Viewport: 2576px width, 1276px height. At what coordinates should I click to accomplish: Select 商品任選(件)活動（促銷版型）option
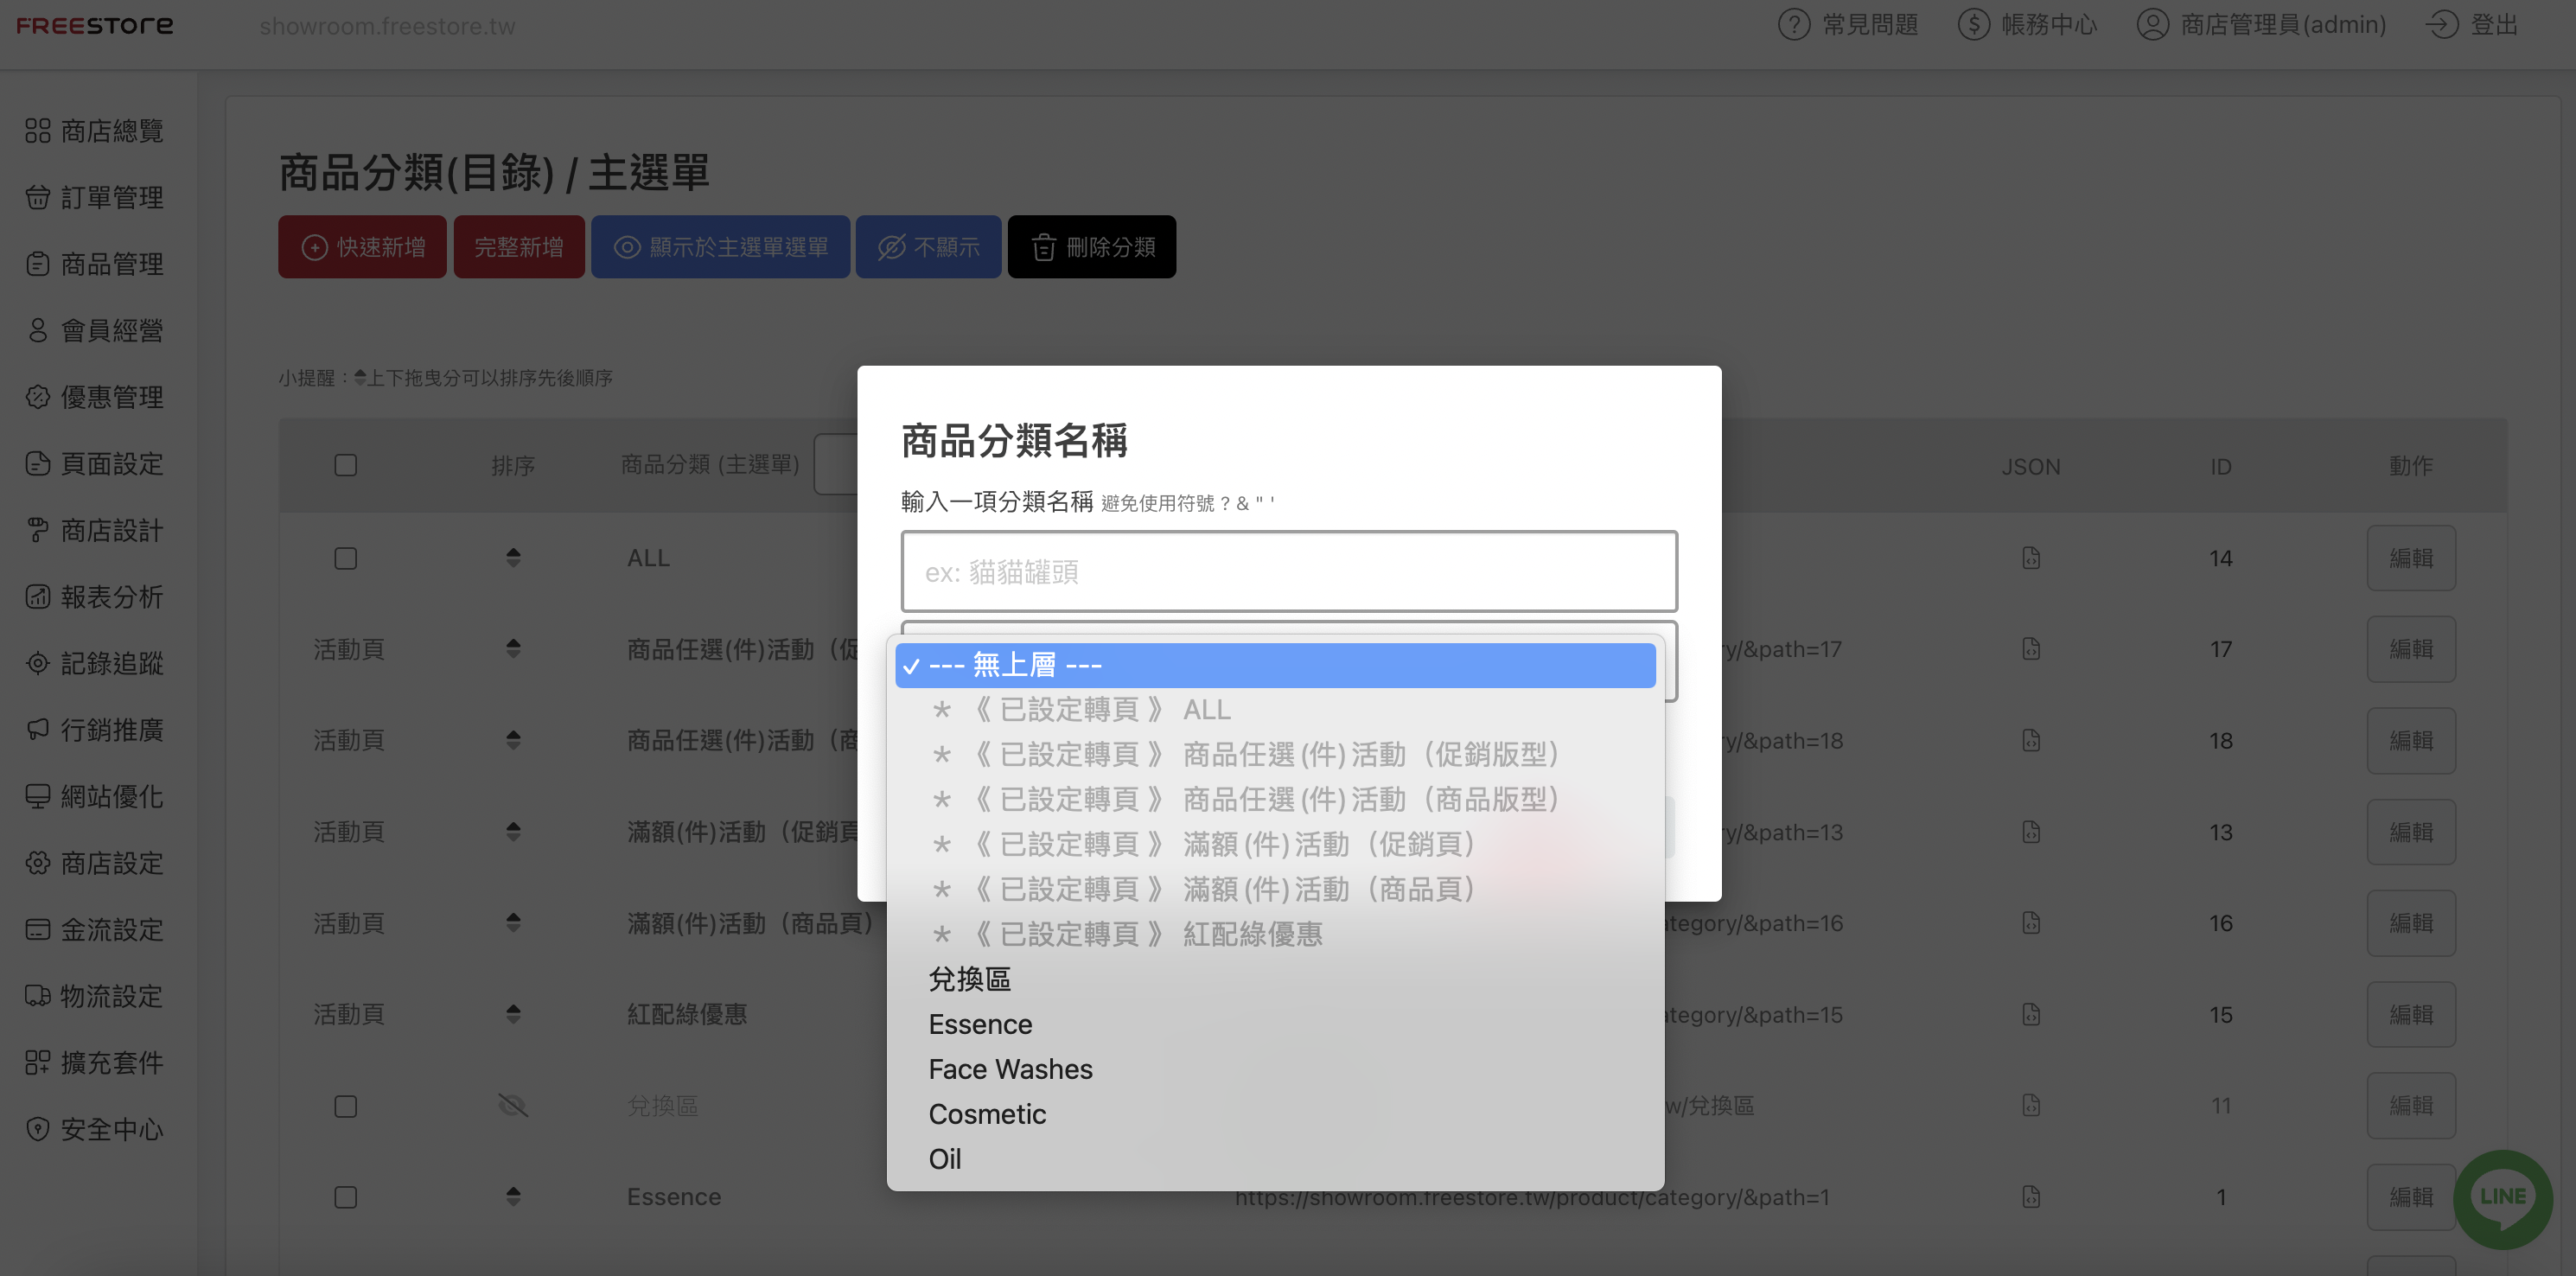pos(1275,755)
